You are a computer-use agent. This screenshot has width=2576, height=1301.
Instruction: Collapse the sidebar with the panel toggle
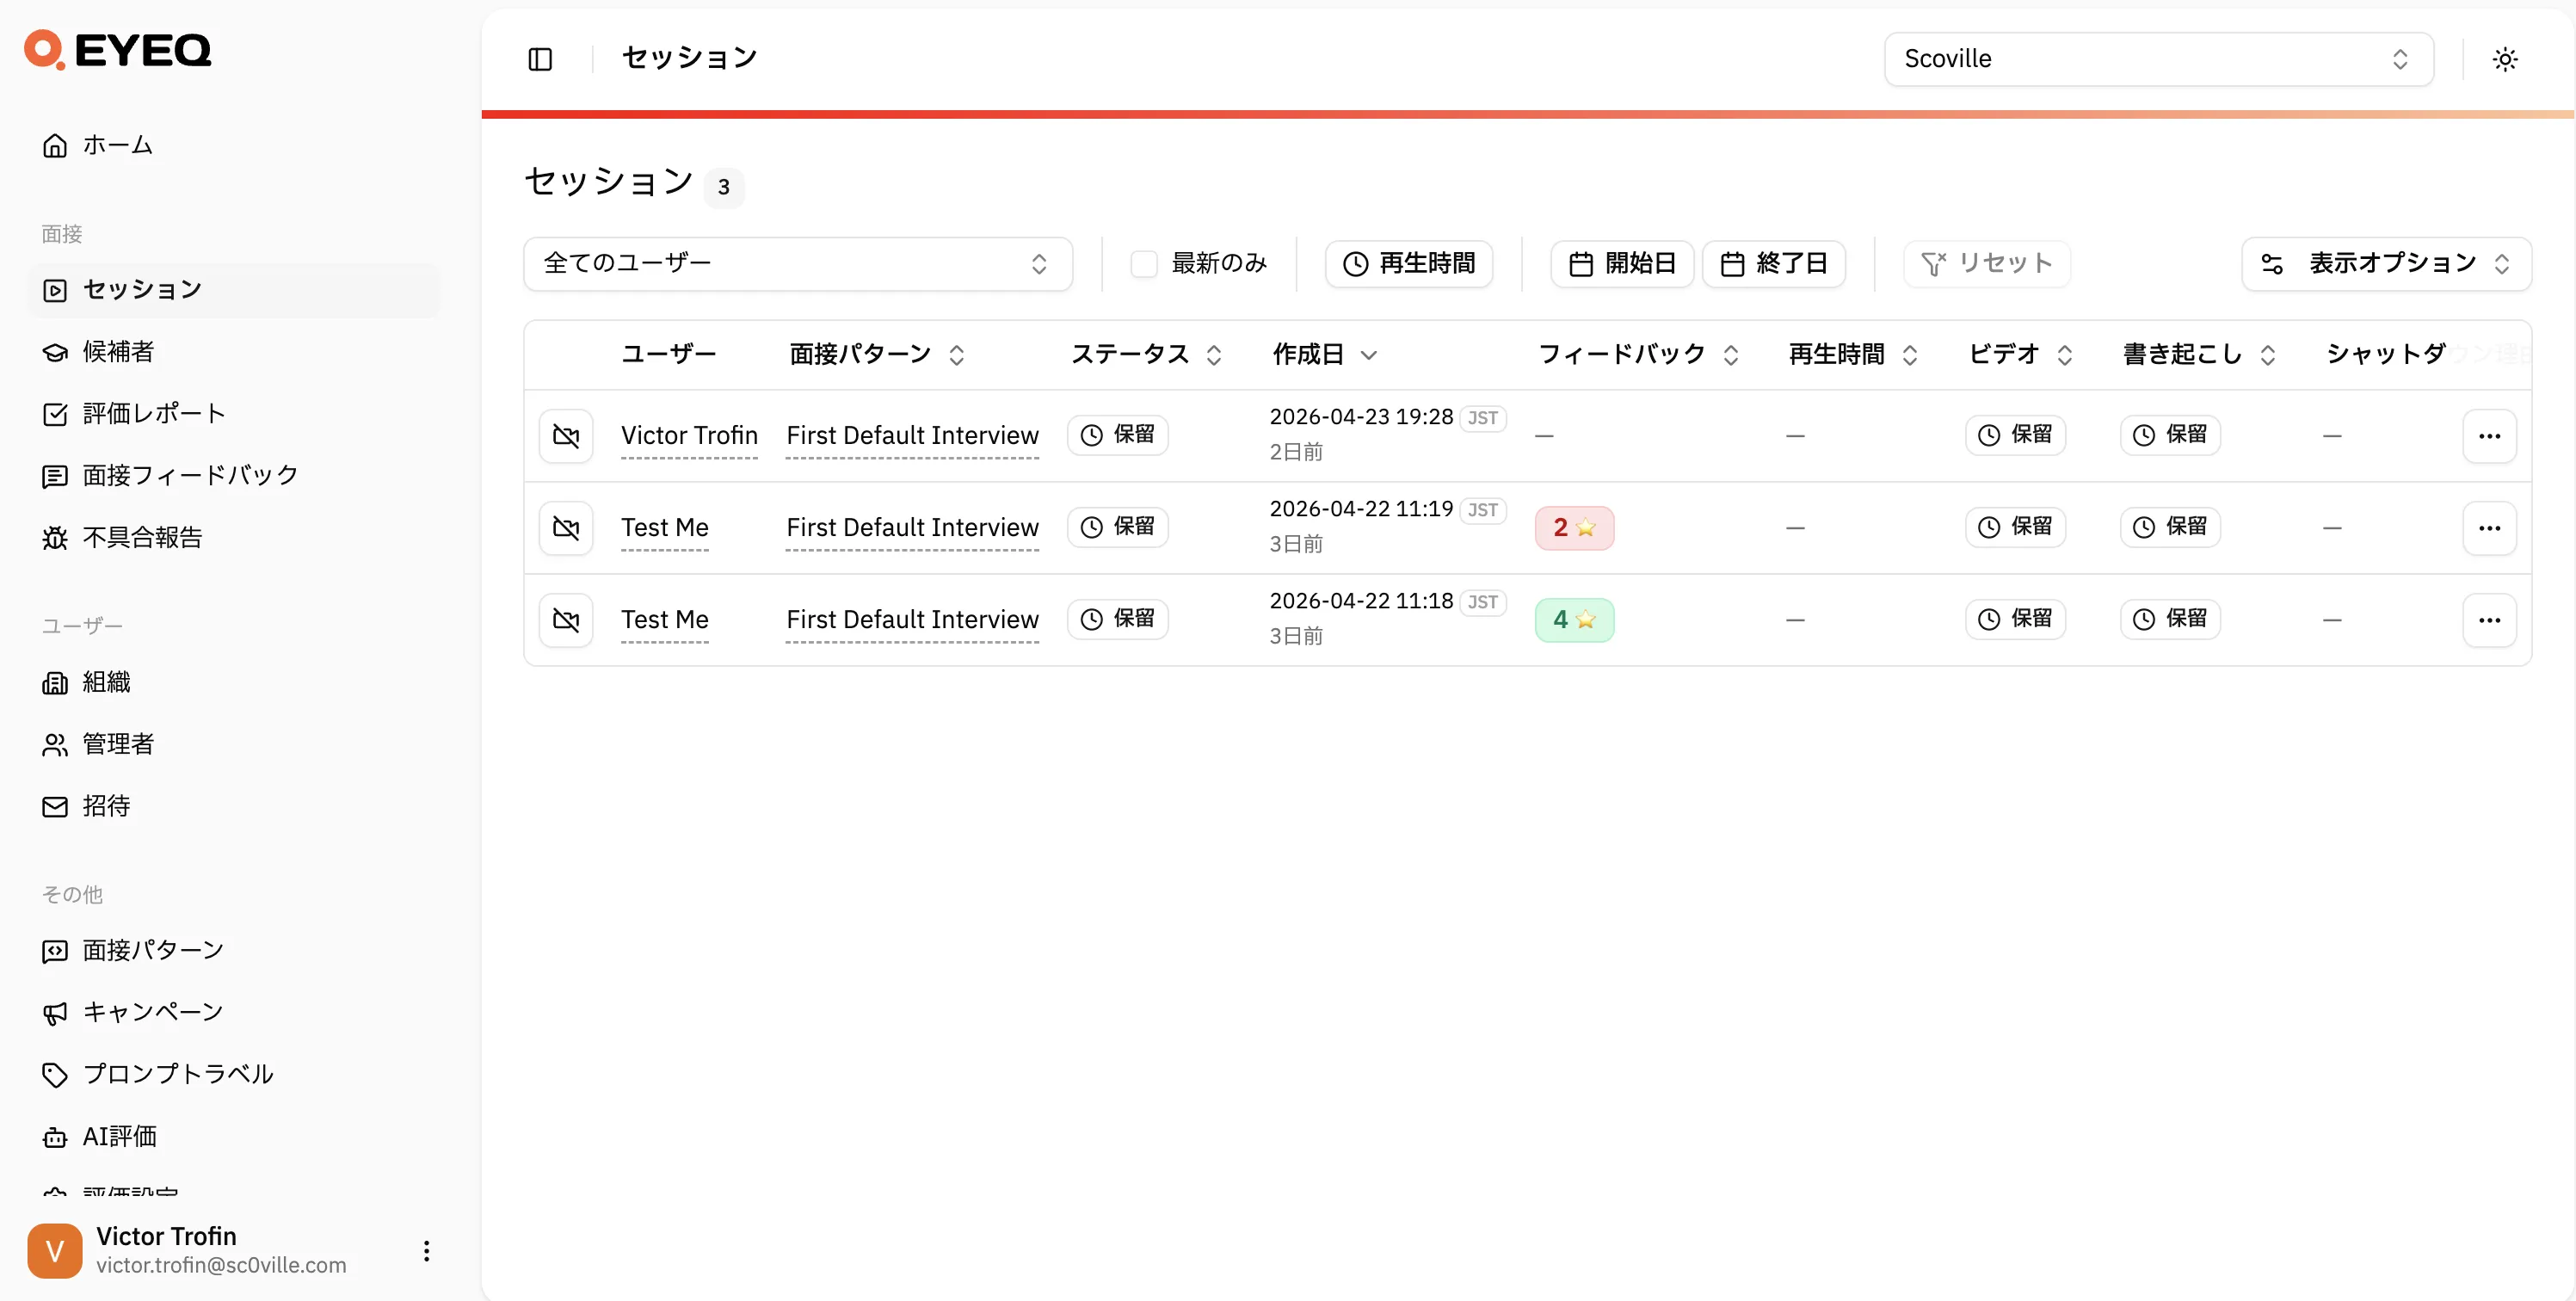[x=540, y=58]
